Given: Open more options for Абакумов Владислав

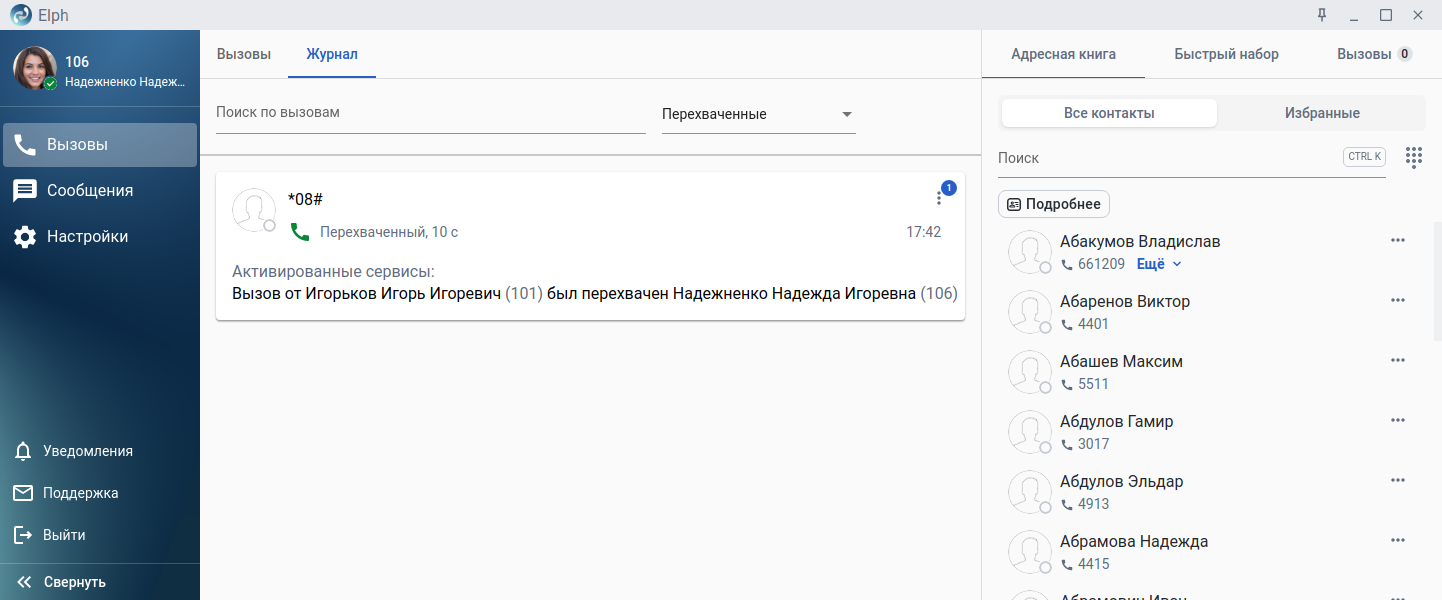Looking at the screenshot, I should tap(1398, 240).
